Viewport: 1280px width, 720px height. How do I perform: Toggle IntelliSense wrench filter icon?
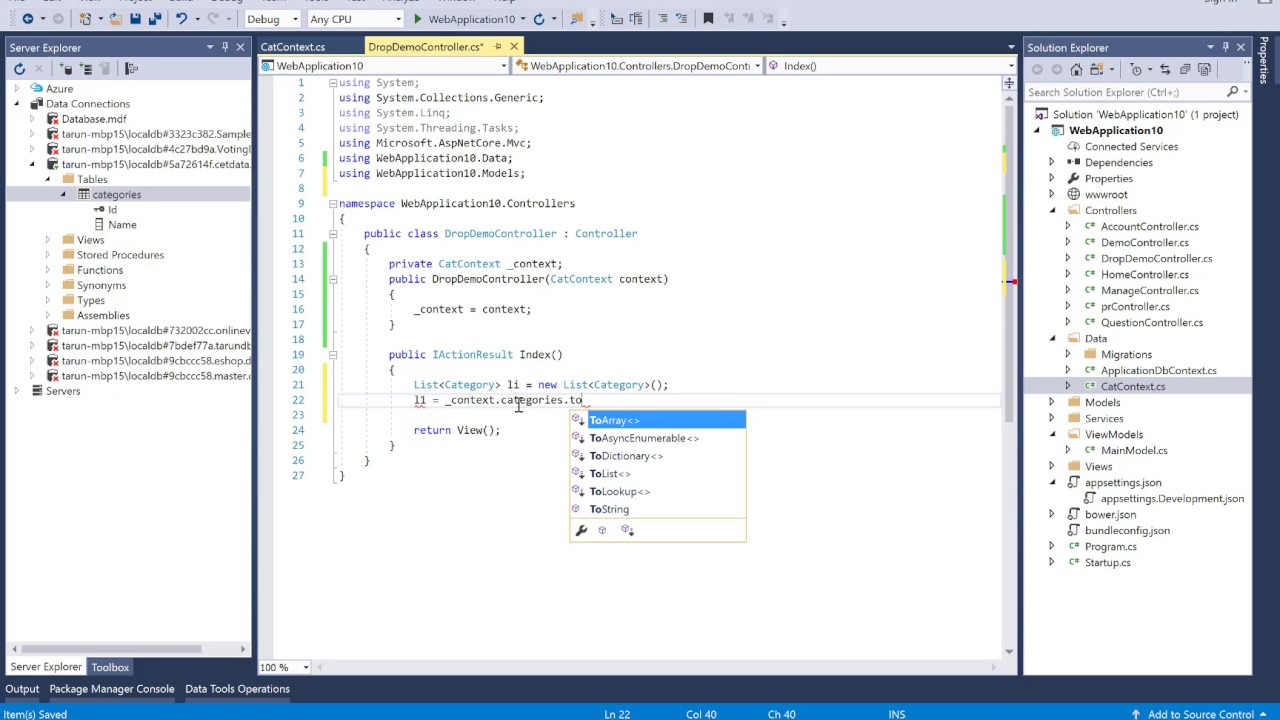[581, 530]
